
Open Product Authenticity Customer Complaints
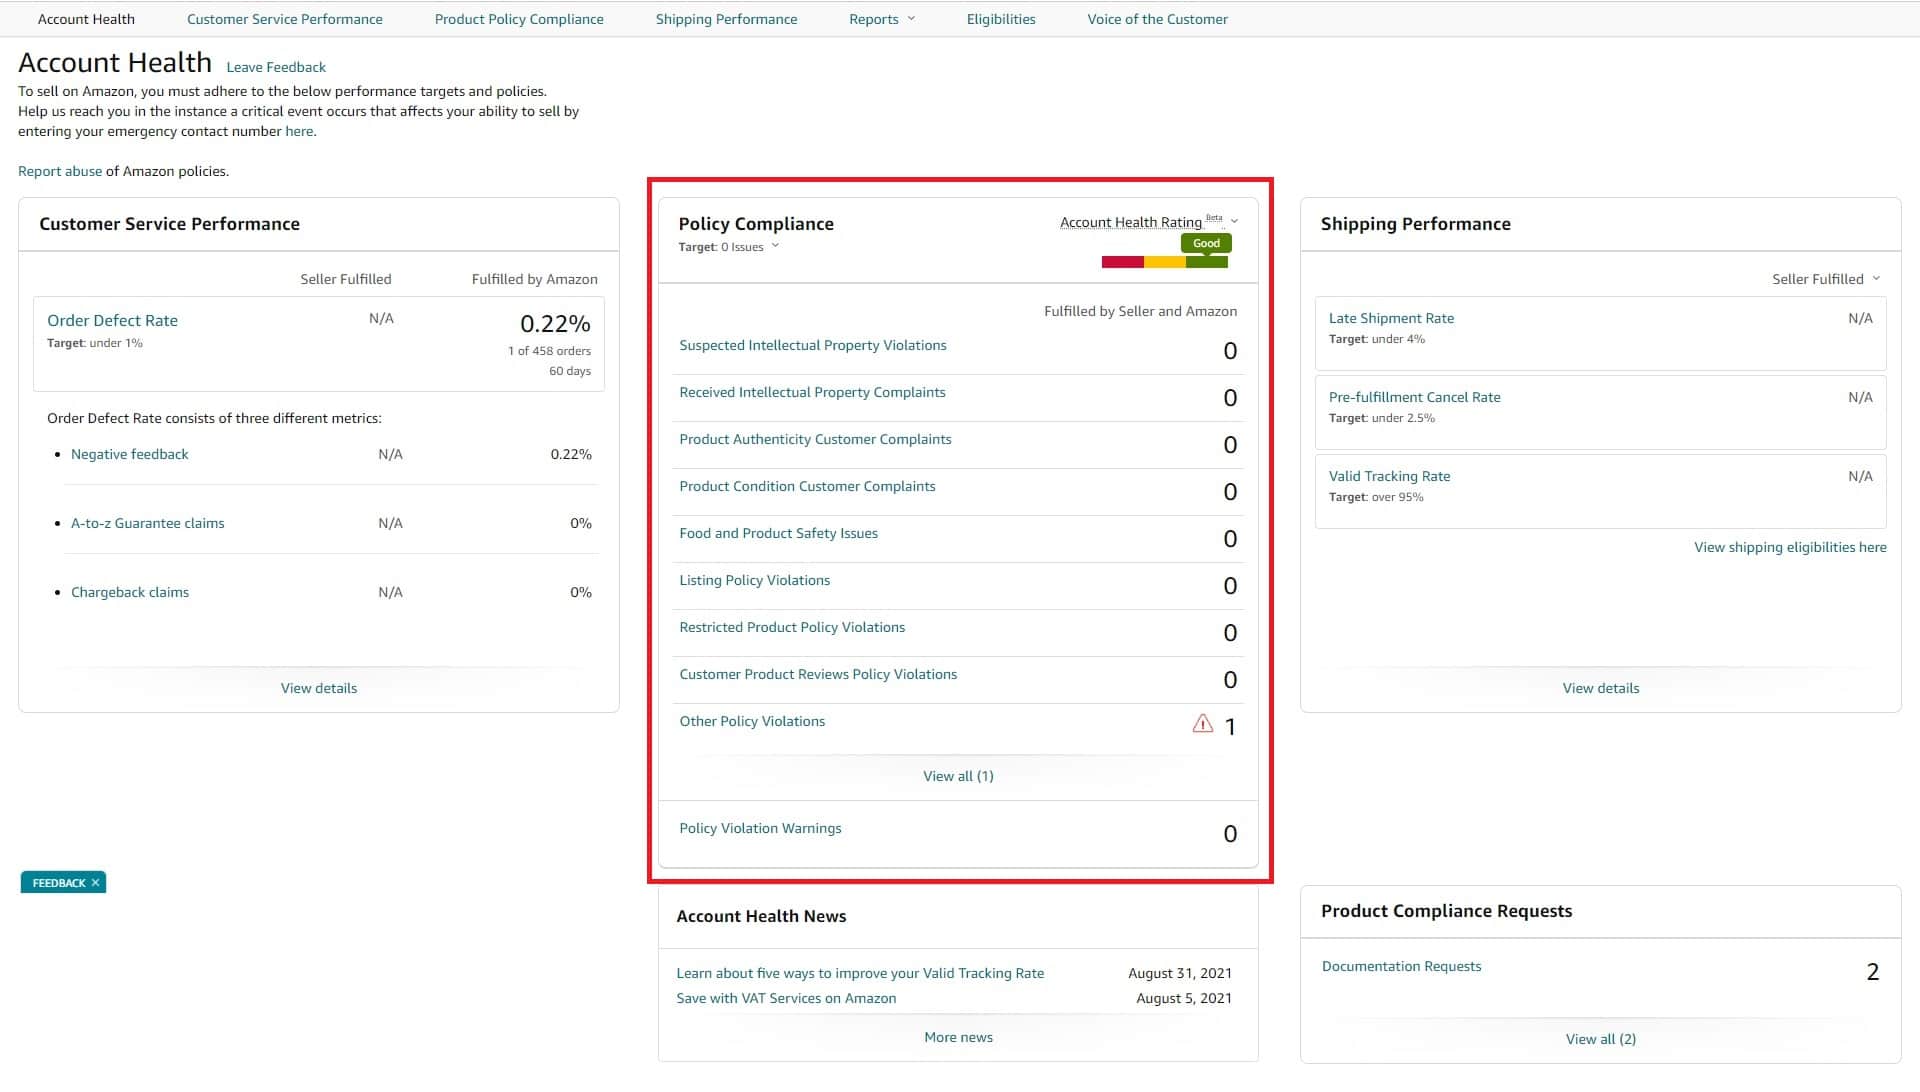tap(815, 439)
